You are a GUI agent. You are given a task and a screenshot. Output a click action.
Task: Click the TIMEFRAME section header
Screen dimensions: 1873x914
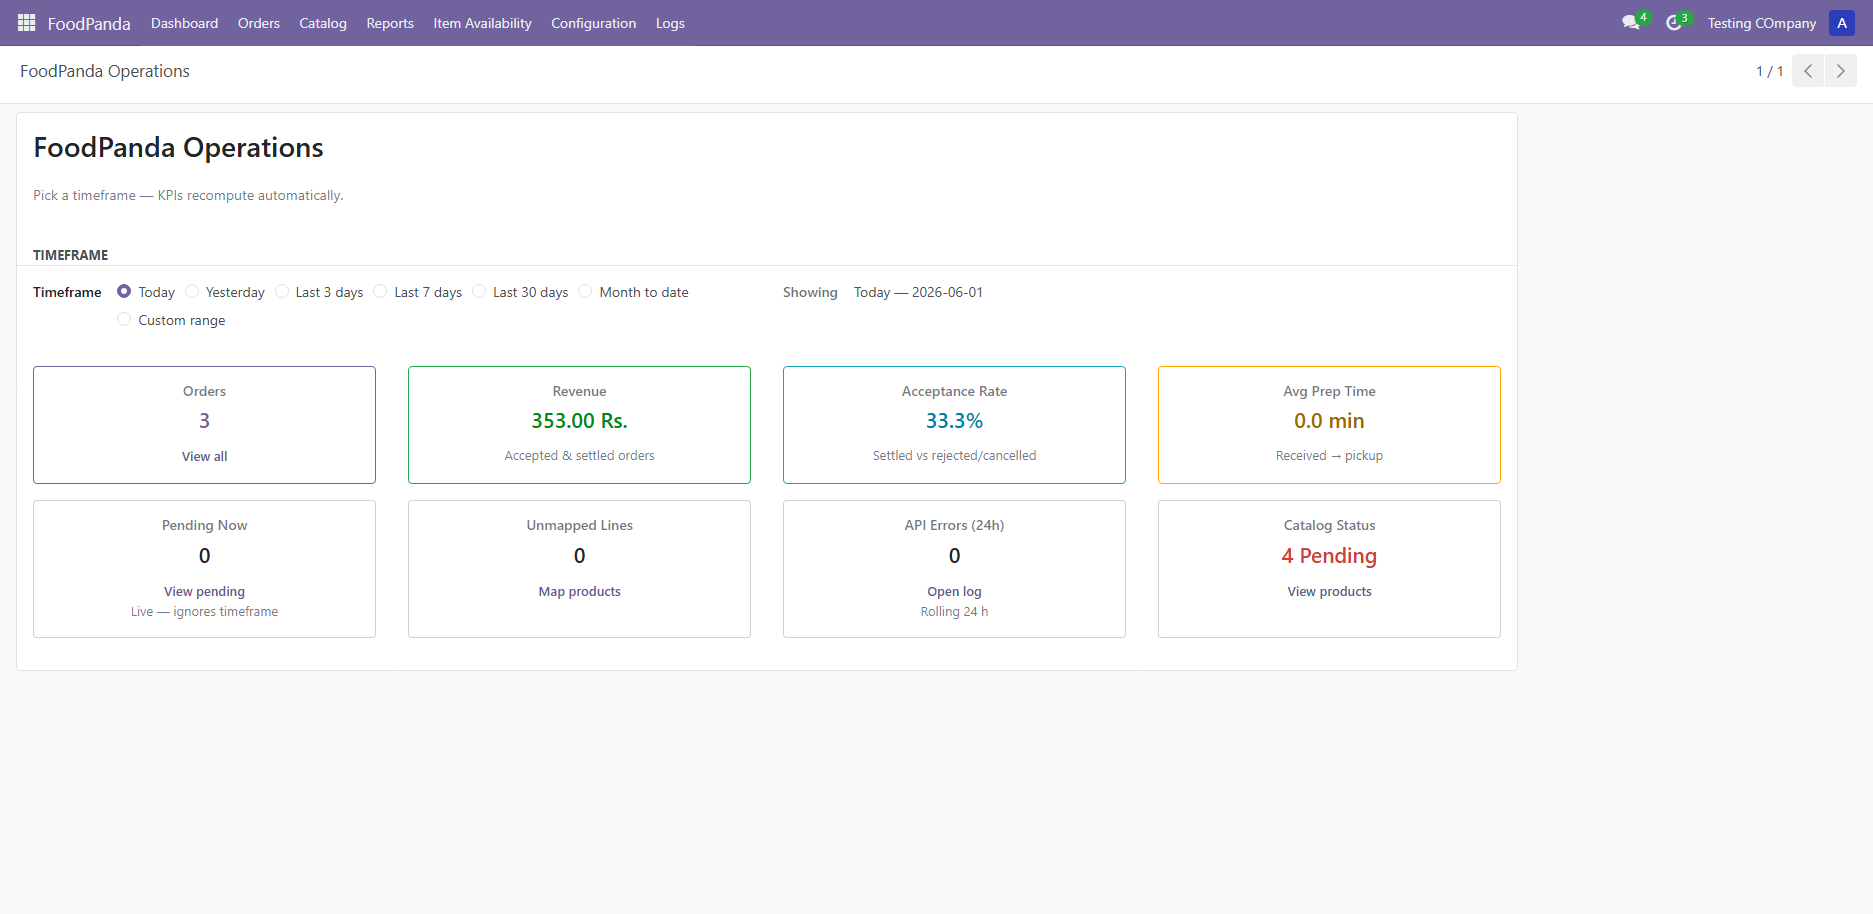(x=71, y=255)
